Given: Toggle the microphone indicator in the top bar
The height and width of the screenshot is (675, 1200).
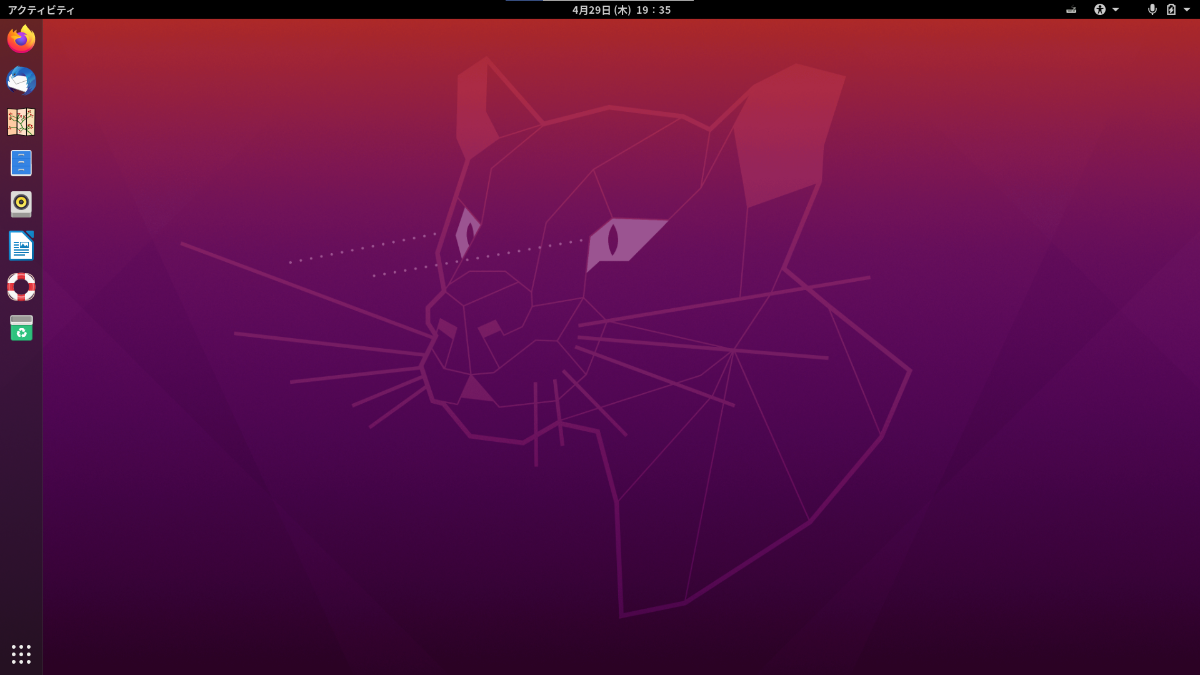Looking at the screenshot, I should click(1152, 9).
